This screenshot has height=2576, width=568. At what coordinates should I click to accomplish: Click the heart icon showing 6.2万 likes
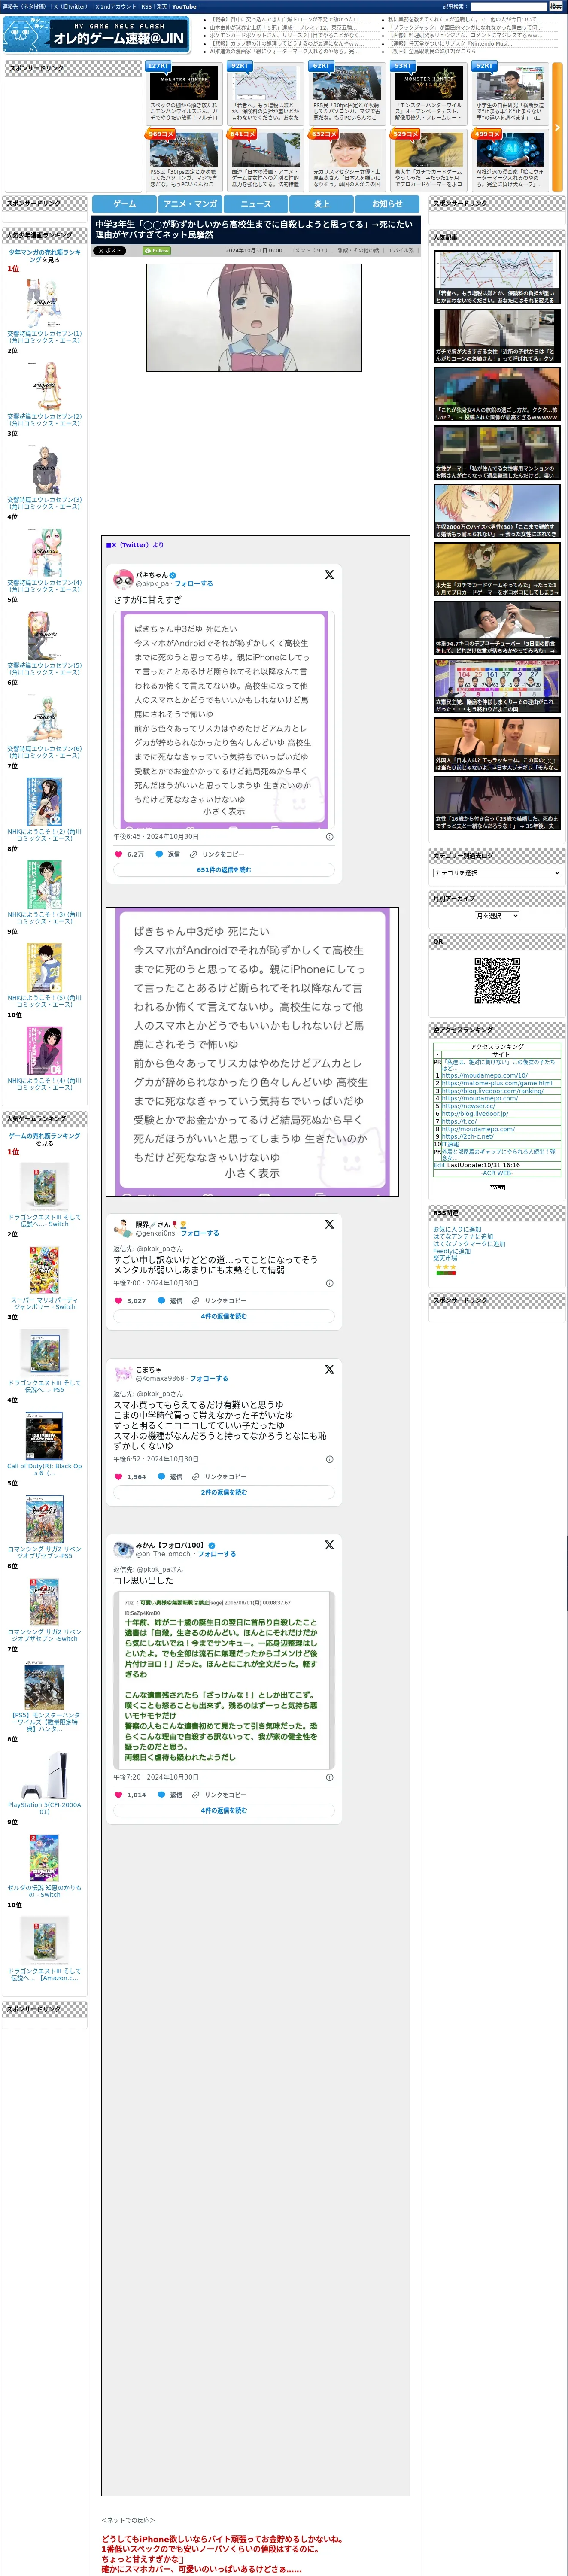pos(118,854)
